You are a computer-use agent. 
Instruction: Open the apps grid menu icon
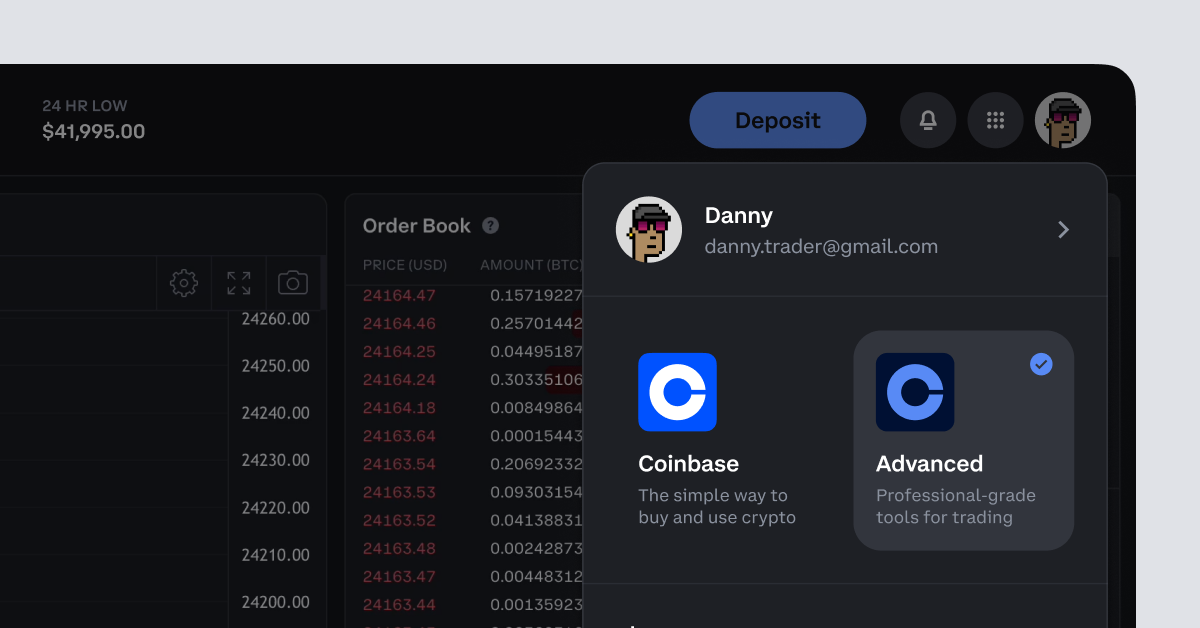(x=995, y=120)
